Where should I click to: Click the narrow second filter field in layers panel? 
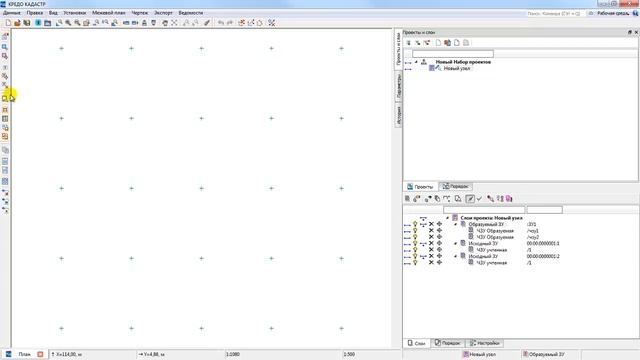[x=544, y=210]
